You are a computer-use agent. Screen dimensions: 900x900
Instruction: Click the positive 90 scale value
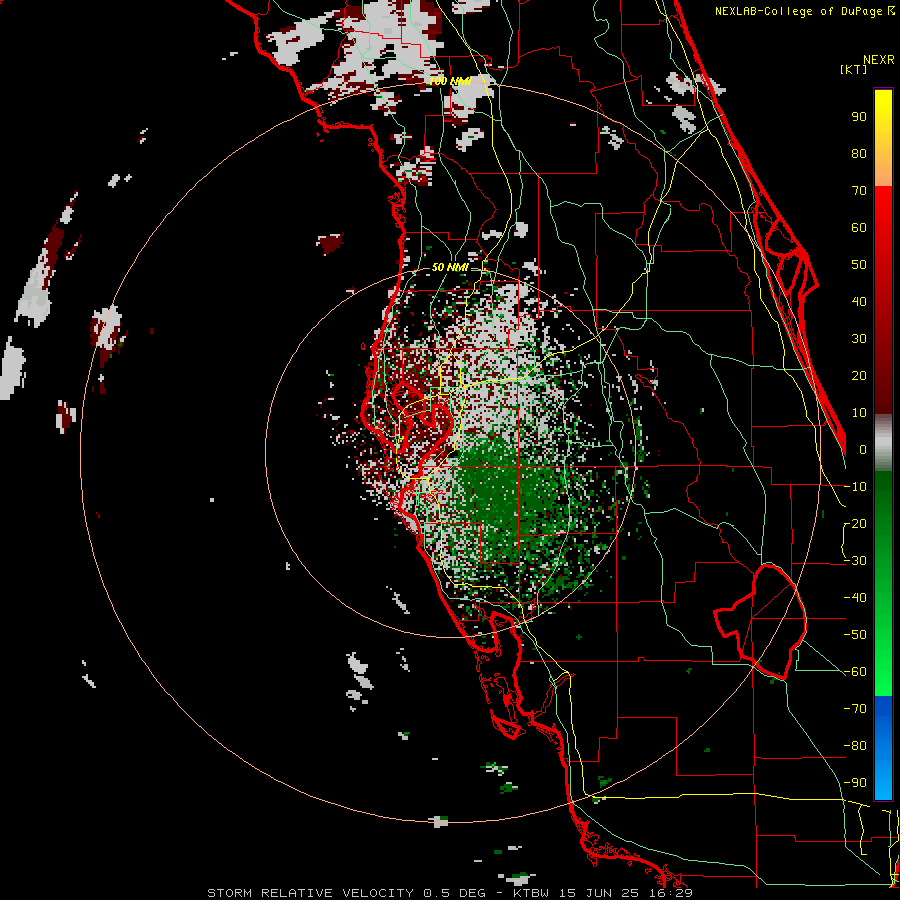point(859,117)
